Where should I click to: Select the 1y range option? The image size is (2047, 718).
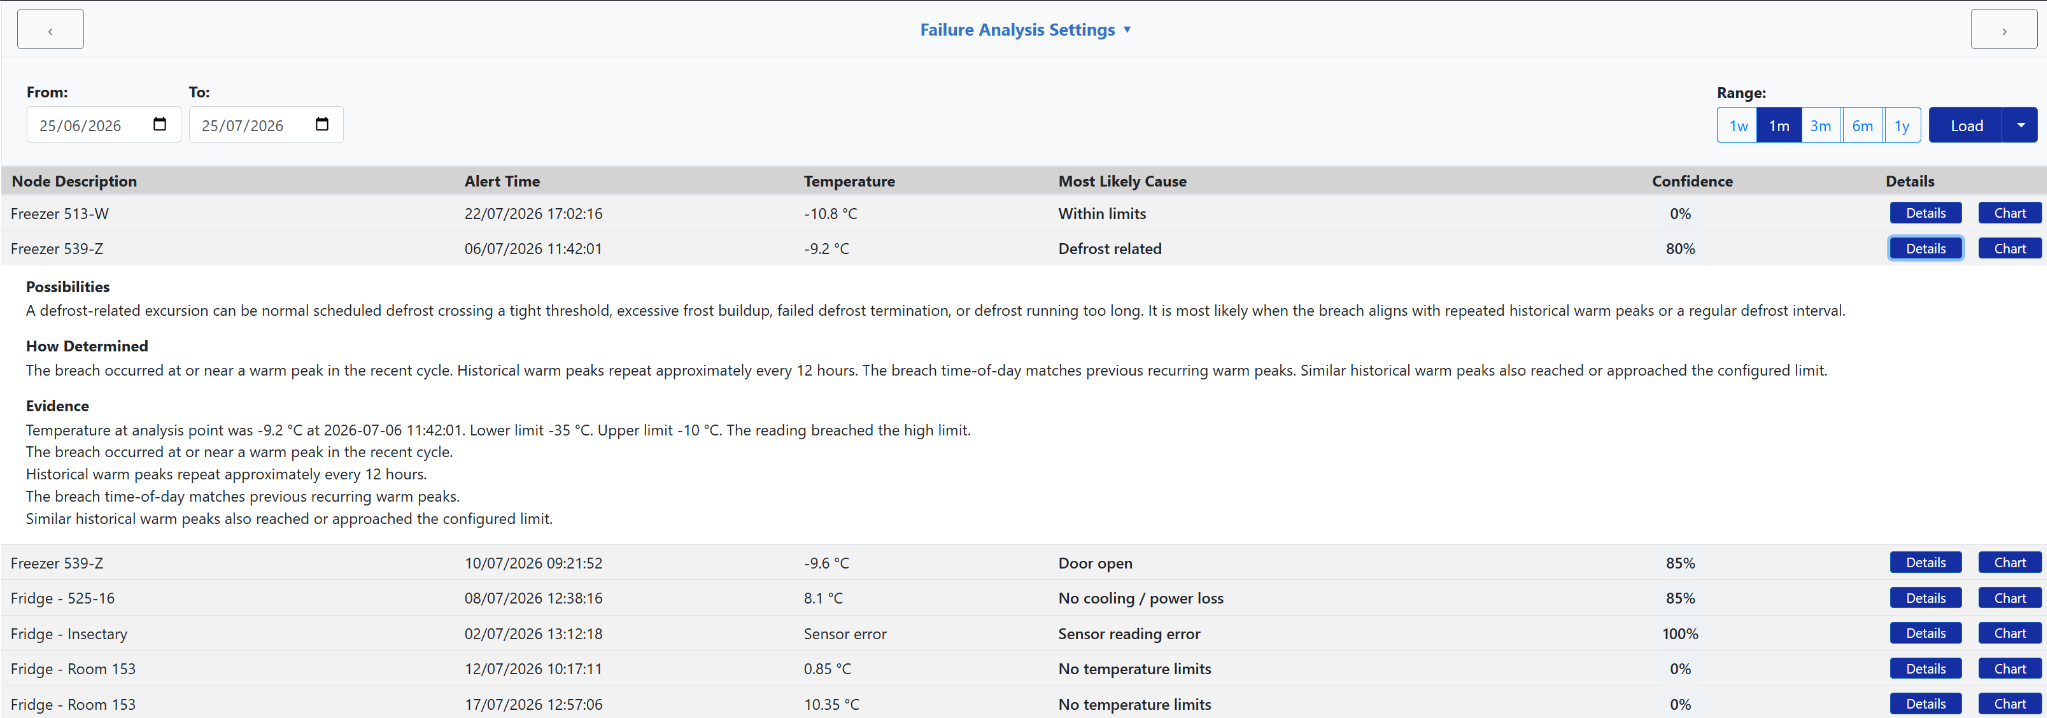coord(1902,126)
